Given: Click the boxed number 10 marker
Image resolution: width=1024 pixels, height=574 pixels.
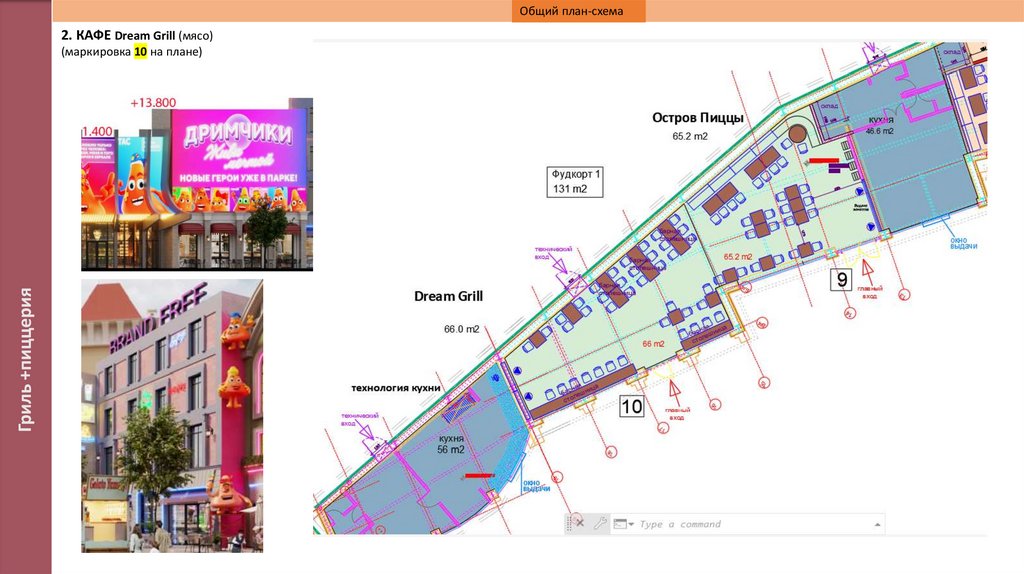Looking at the screenshot, I should click(632, 406).
